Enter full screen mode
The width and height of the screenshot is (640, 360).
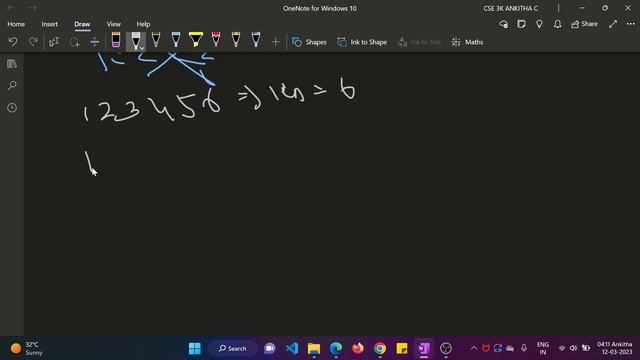(613, 24)
